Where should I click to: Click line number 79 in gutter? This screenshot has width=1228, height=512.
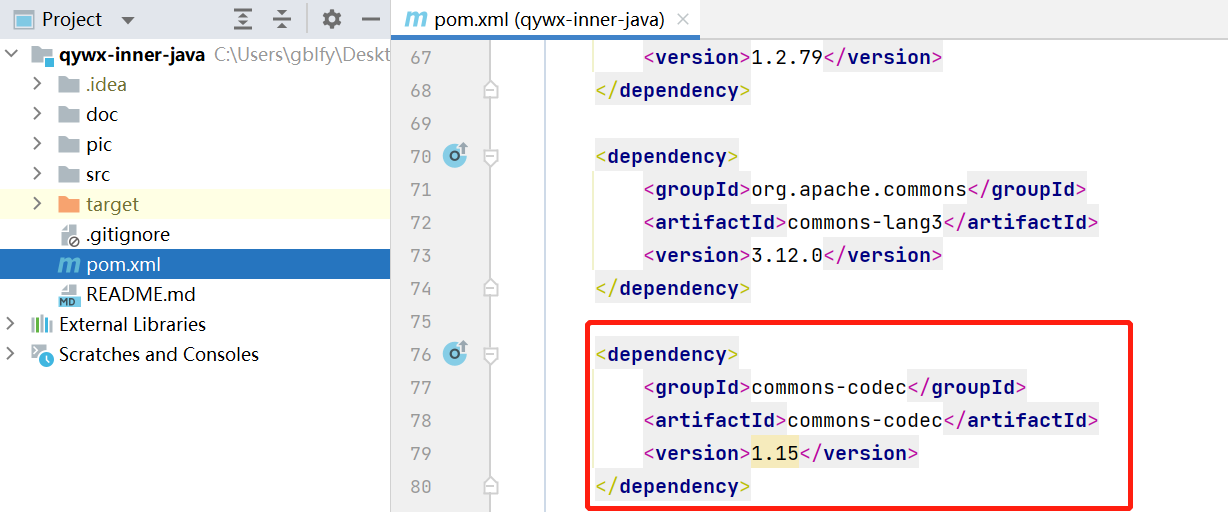click(420, 453)
